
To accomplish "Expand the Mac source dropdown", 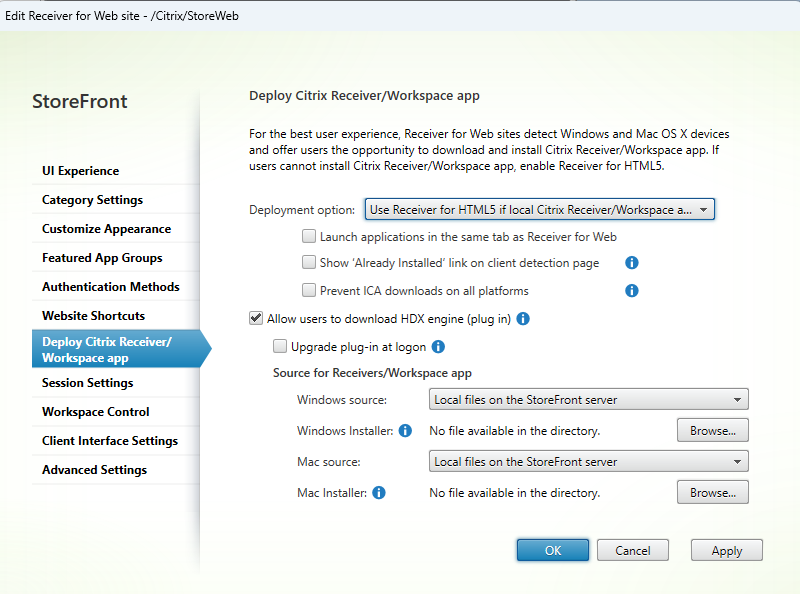I will (x=588, y=462).
